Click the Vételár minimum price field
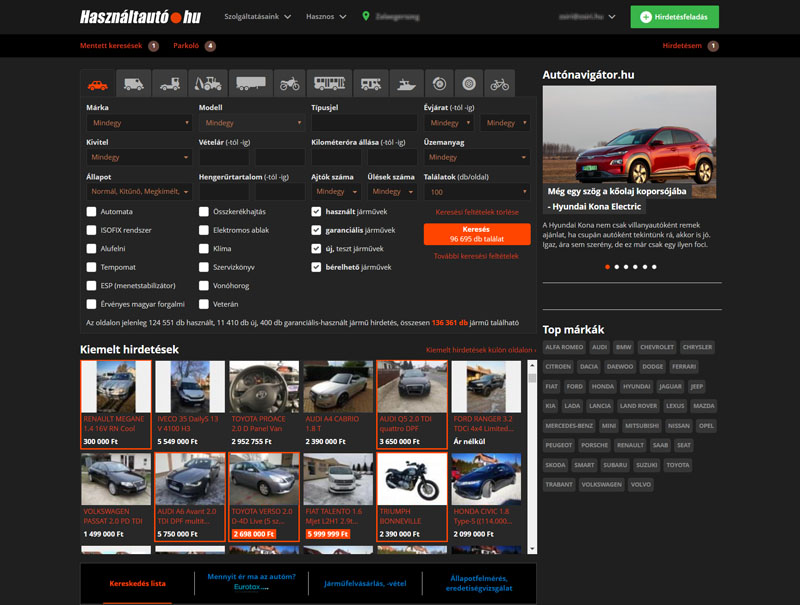800x605 pixels. click(224, 157)
